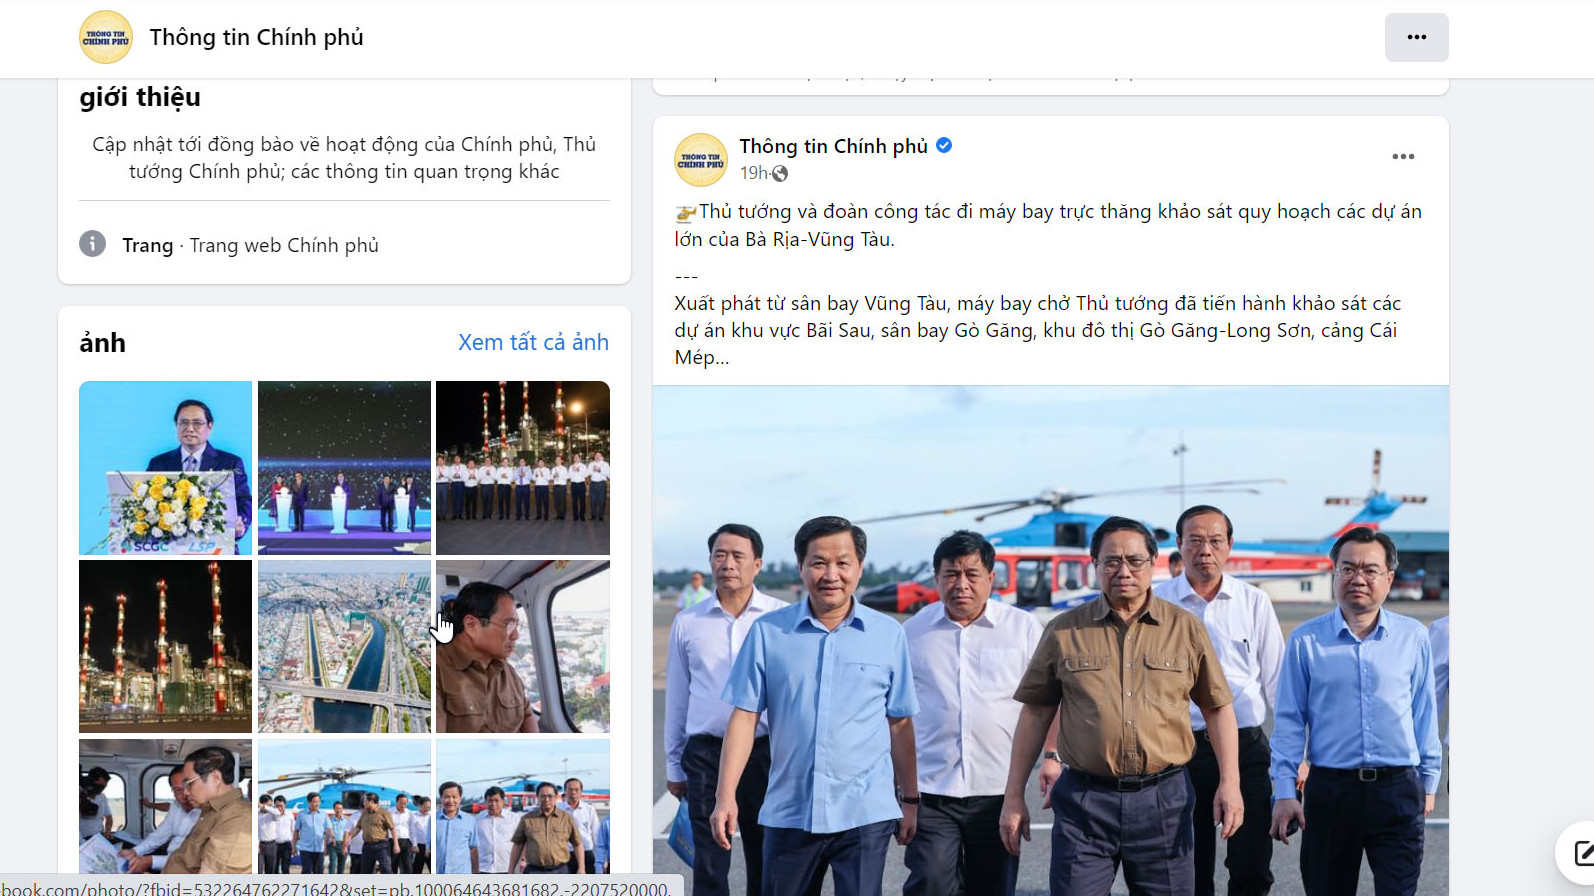The width and height of the screenshot is (1594, 896).
Task: Click the Thông tin Chính phủ header logo
Action: point(106,37)
